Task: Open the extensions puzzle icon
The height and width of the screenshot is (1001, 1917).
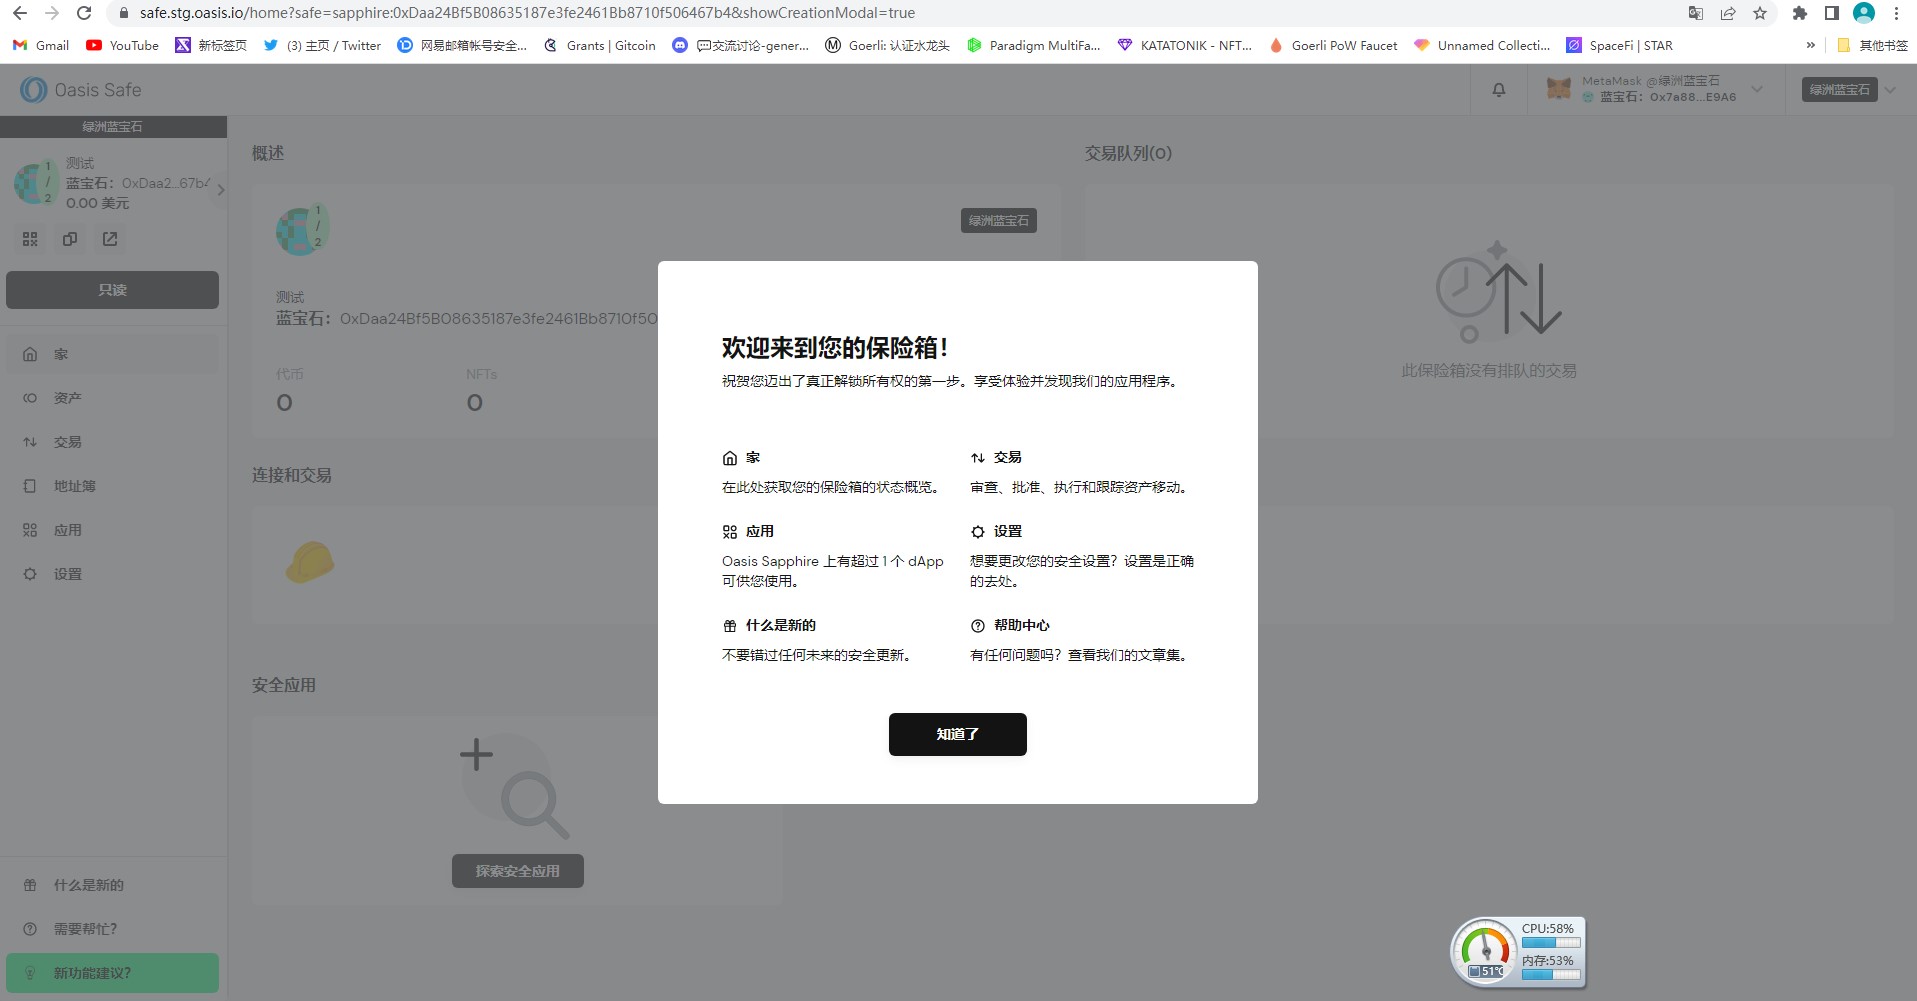Action: (1799, 13)
